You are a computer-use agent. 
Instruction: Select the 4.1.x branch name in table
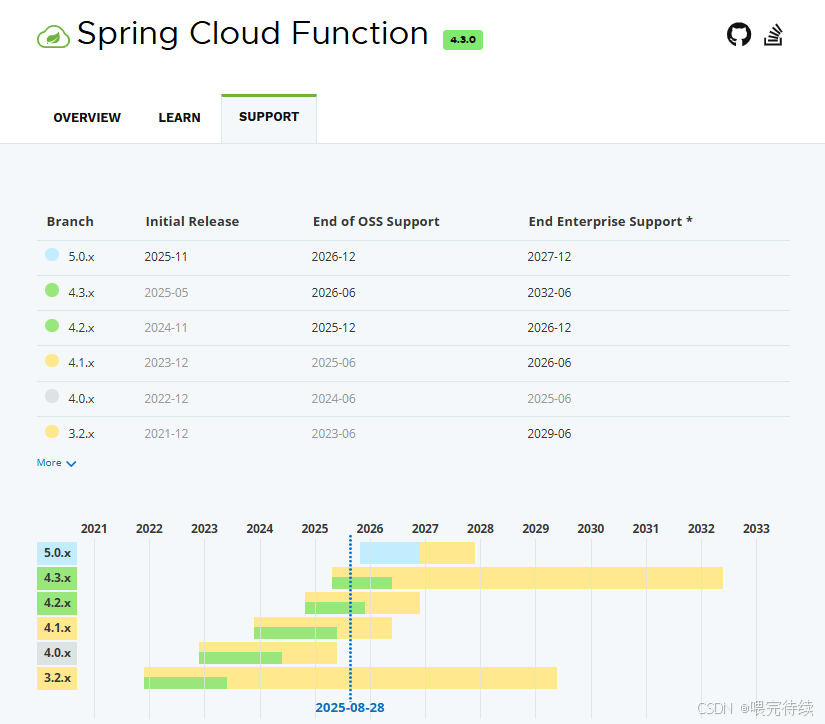click(x=82, y=363)
